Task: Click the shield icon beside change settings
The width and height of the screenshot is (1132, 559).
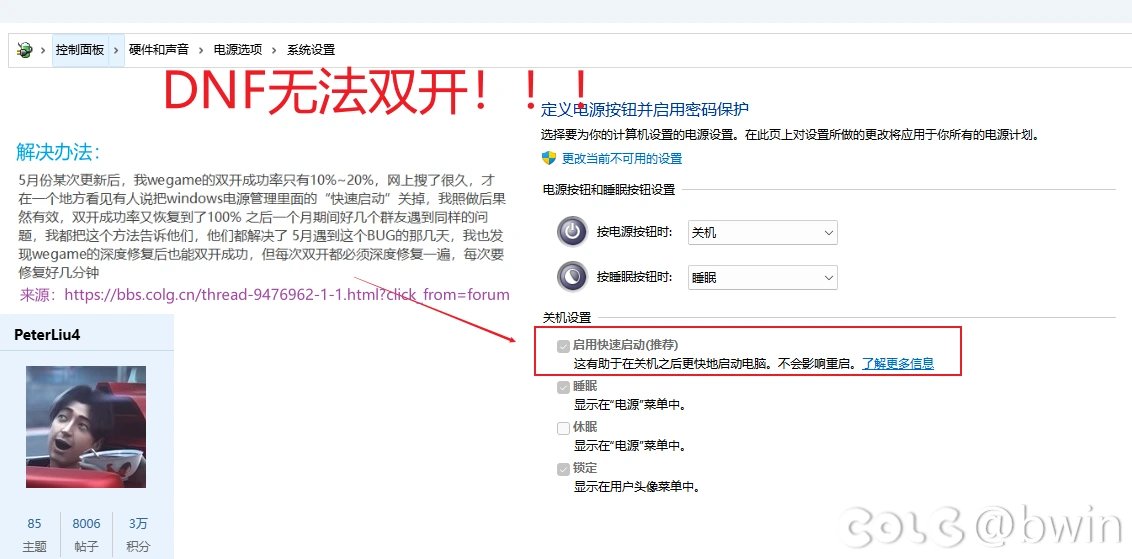Action: pyautogui.click(x=548, y=158)
